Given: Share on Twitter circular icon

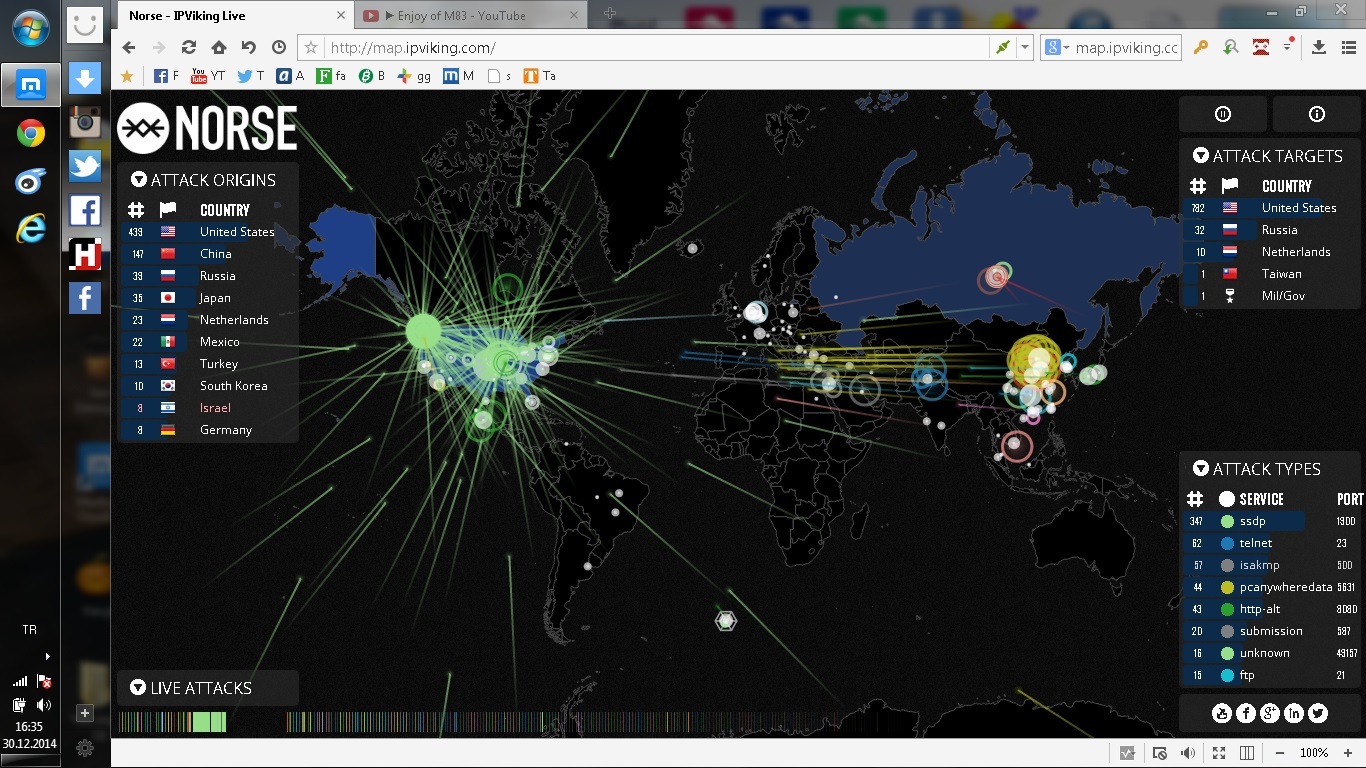Looking at the screenshot, I should tap(1318, 713).
